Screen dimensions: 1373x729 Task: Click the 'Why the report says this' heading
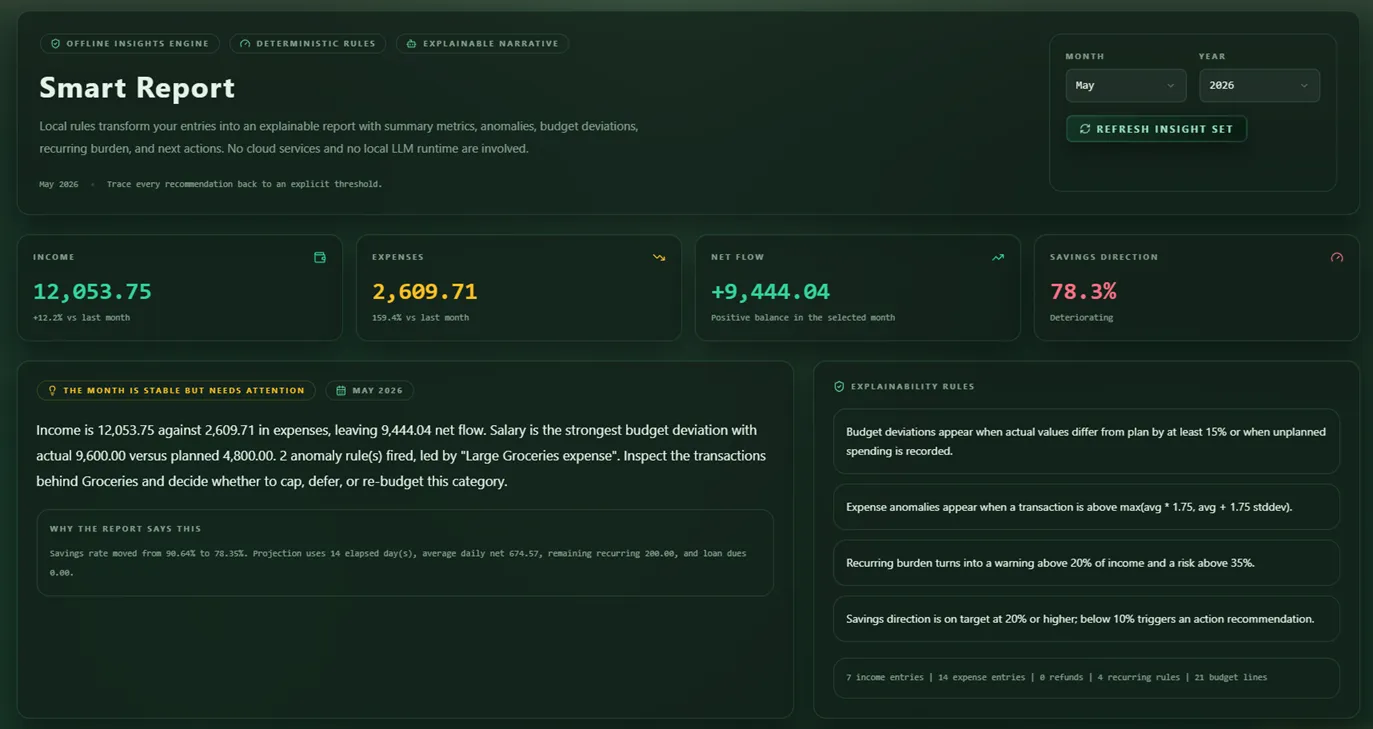(125, 529)
